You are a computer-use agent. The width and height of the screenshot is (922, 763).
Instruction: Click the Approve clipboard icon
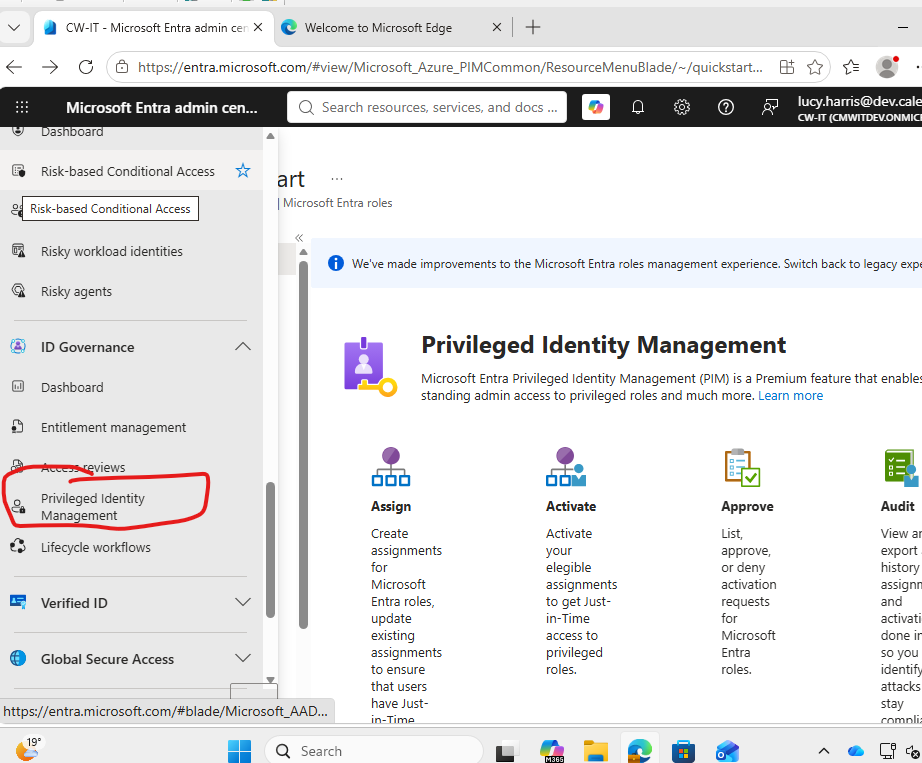coord(742,467)
